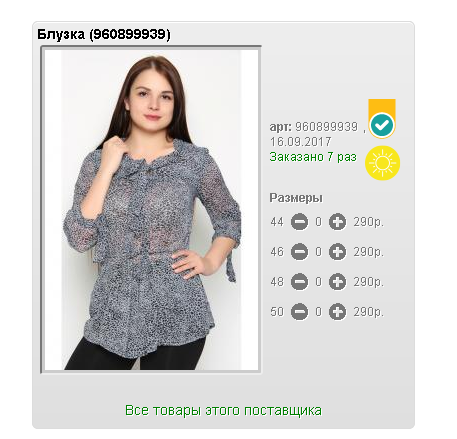Click plus button for size 46

point(337,252)
